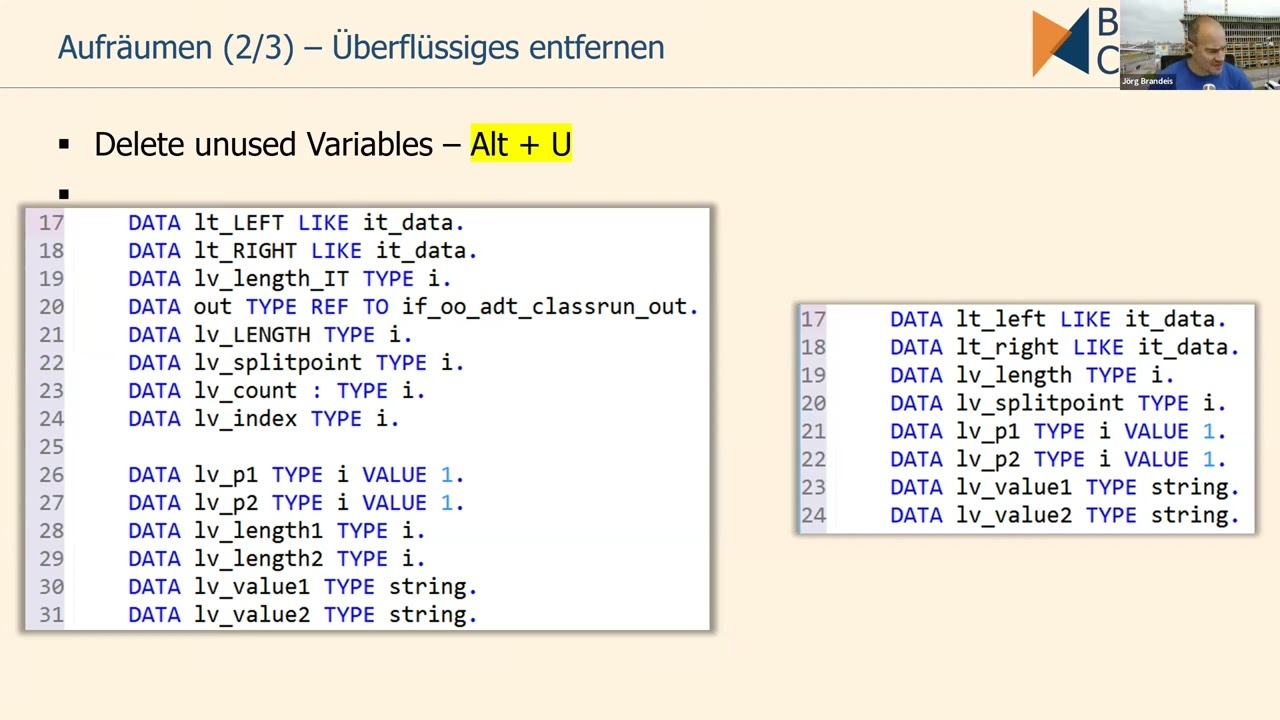The image size is (1280, 720).
Task: Click line number 17 in left code block
Action: coord(51,223)
